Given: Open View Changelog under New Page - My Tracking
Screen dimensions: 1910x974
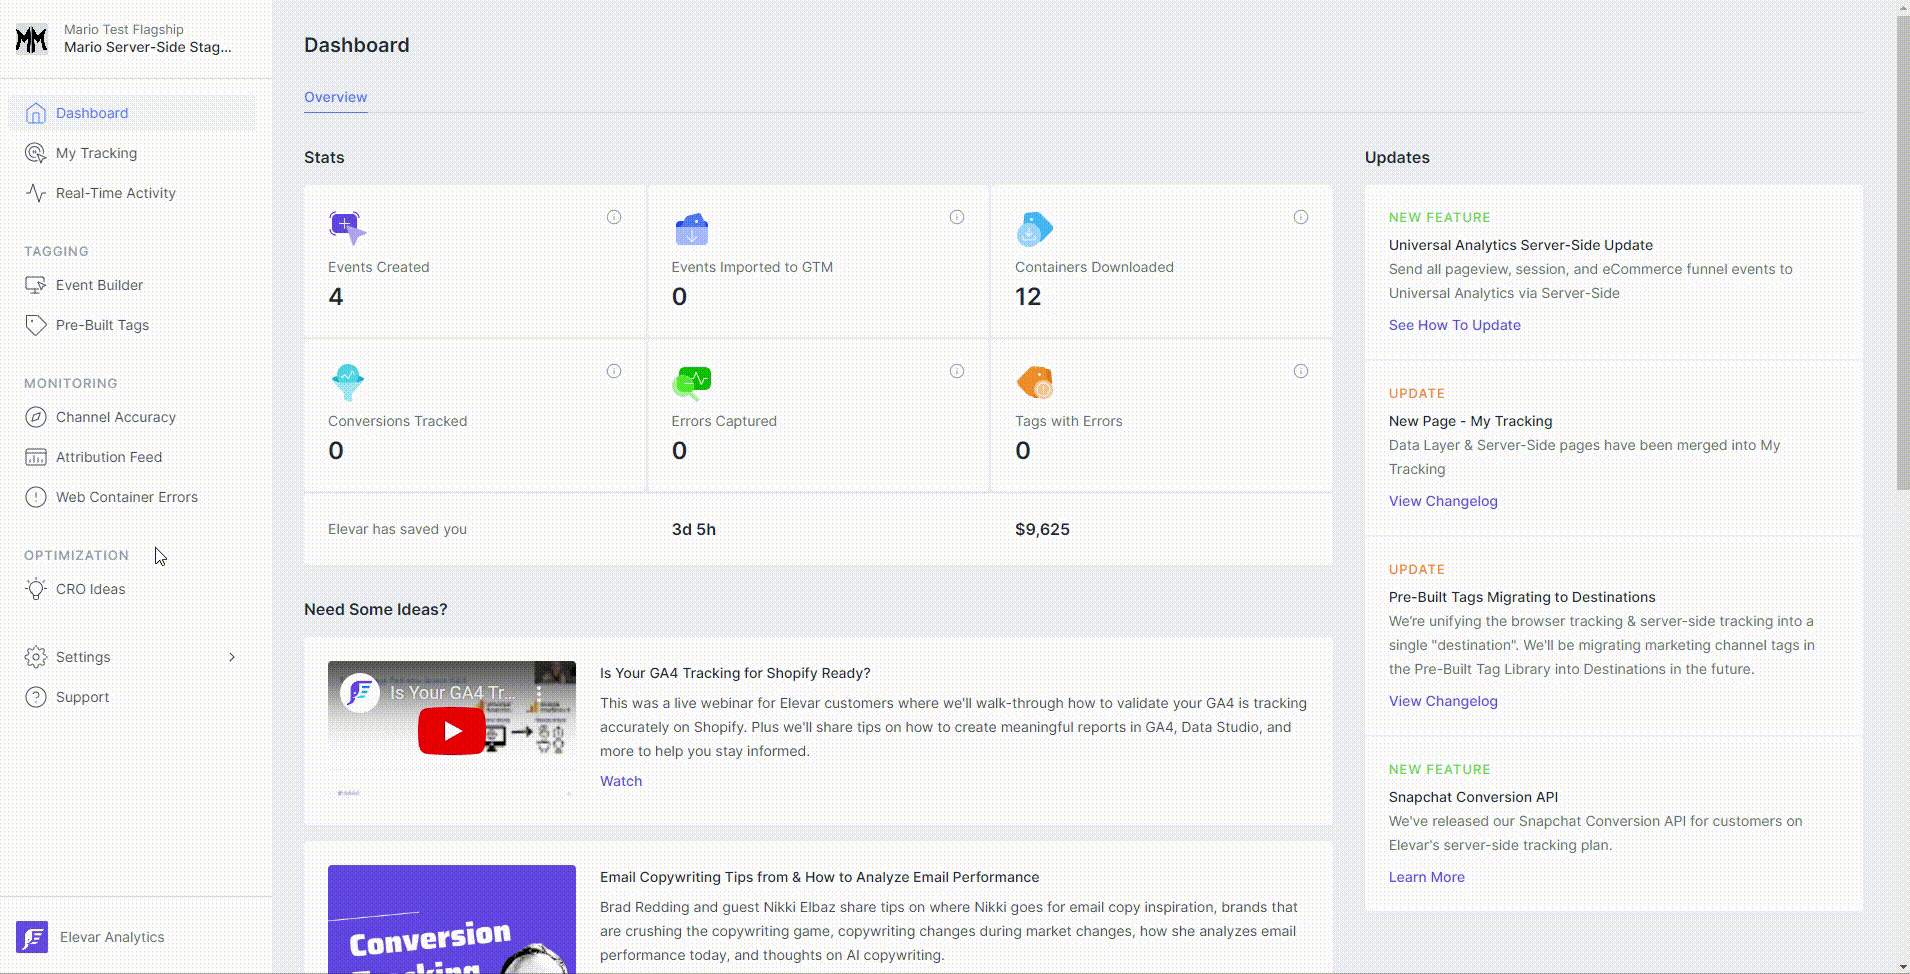Looking at the screenshot, I should coord(1443,501).
